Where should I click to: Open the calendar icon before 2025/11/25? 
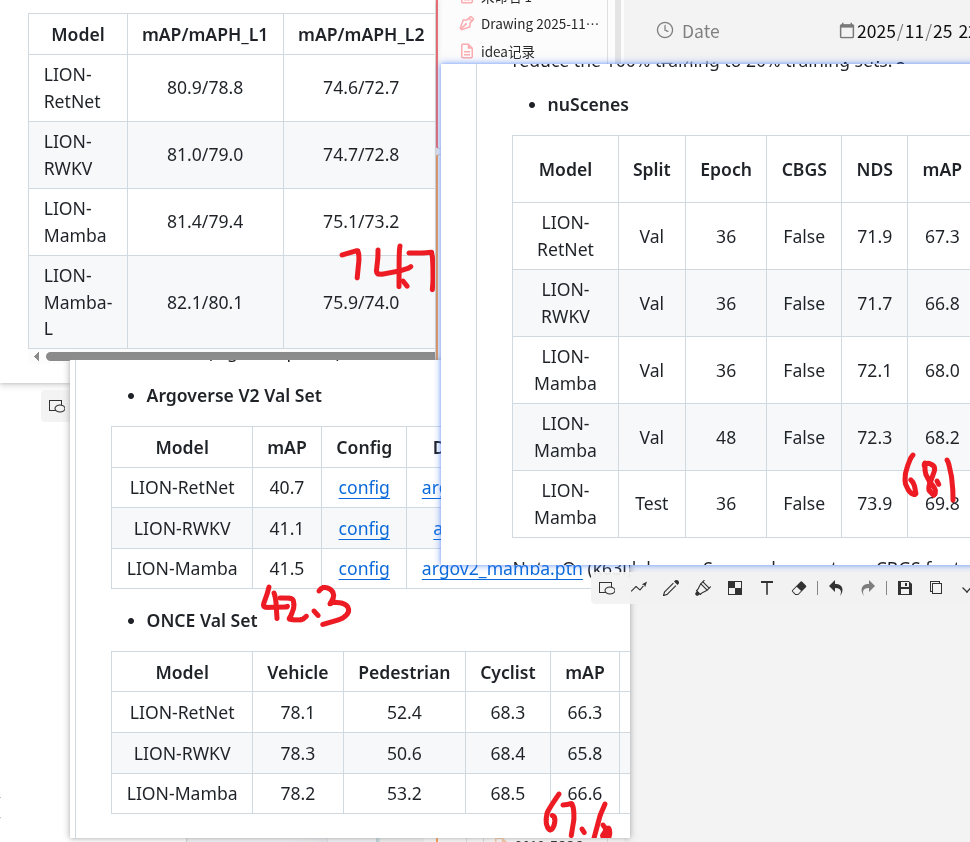coord(846,30)
